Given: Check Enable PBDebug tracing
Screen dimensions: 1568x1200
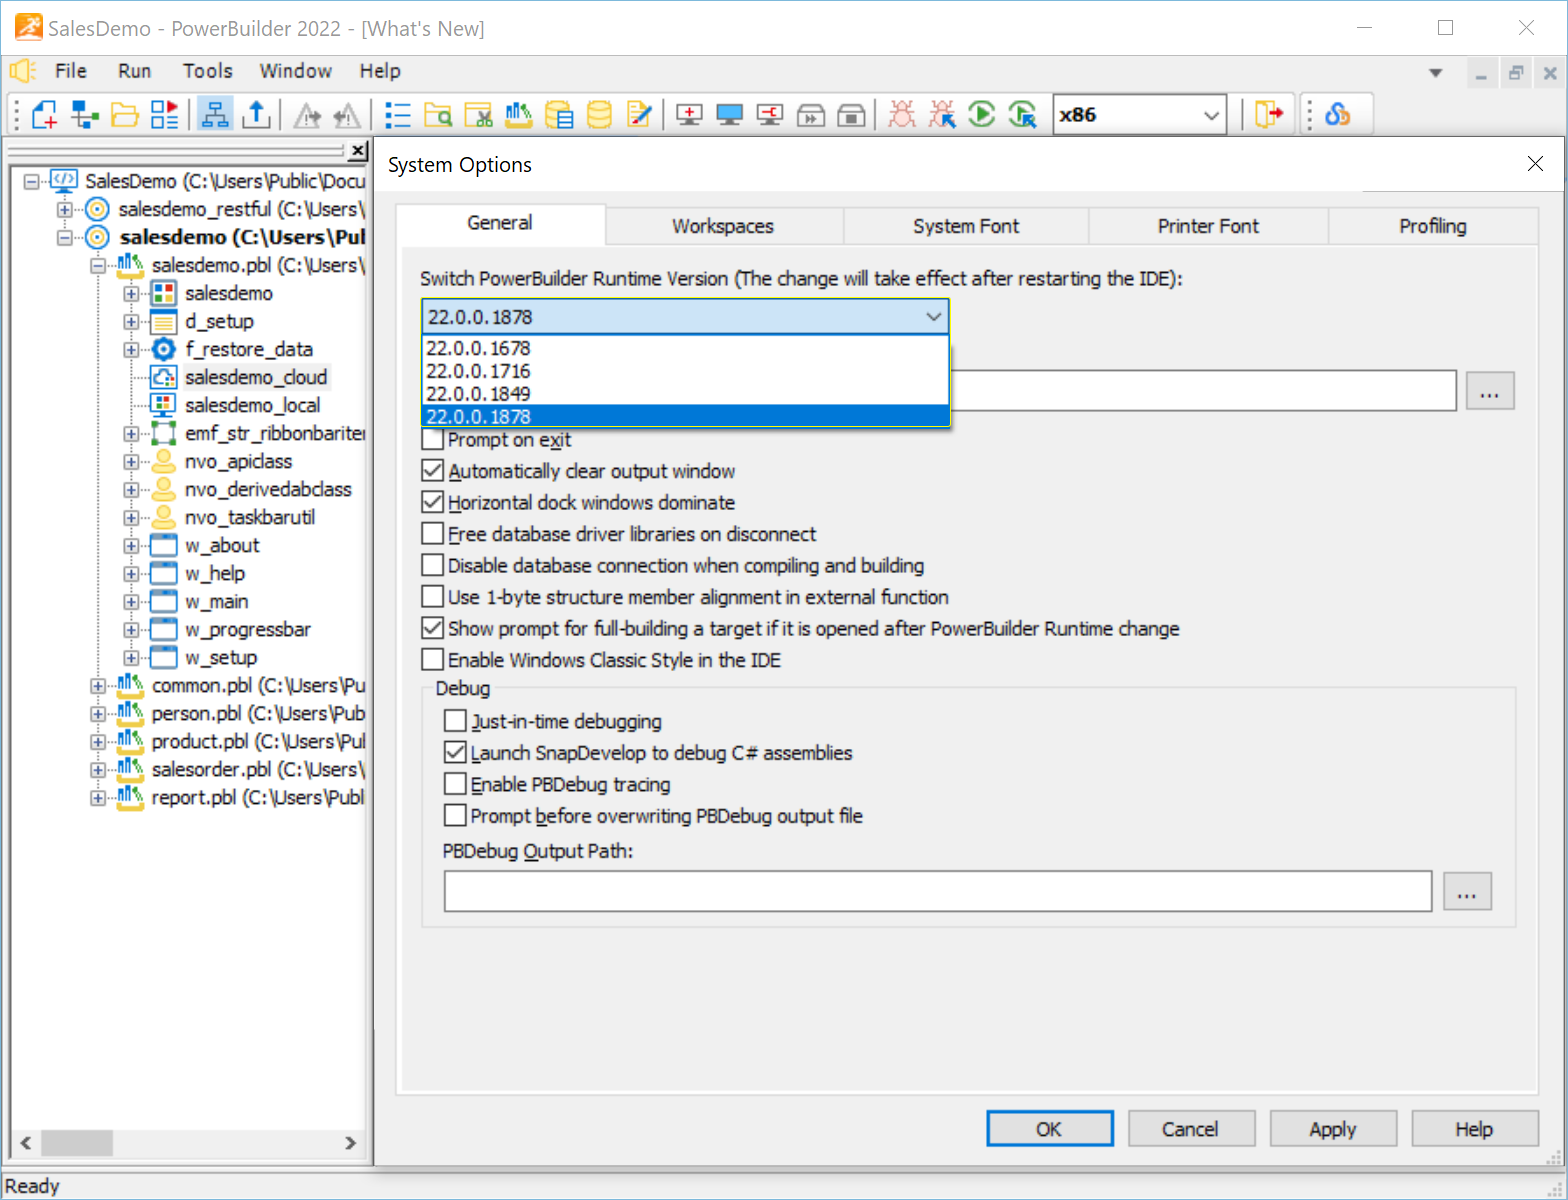Looking at the screenshot, I should tap(455, 784).
